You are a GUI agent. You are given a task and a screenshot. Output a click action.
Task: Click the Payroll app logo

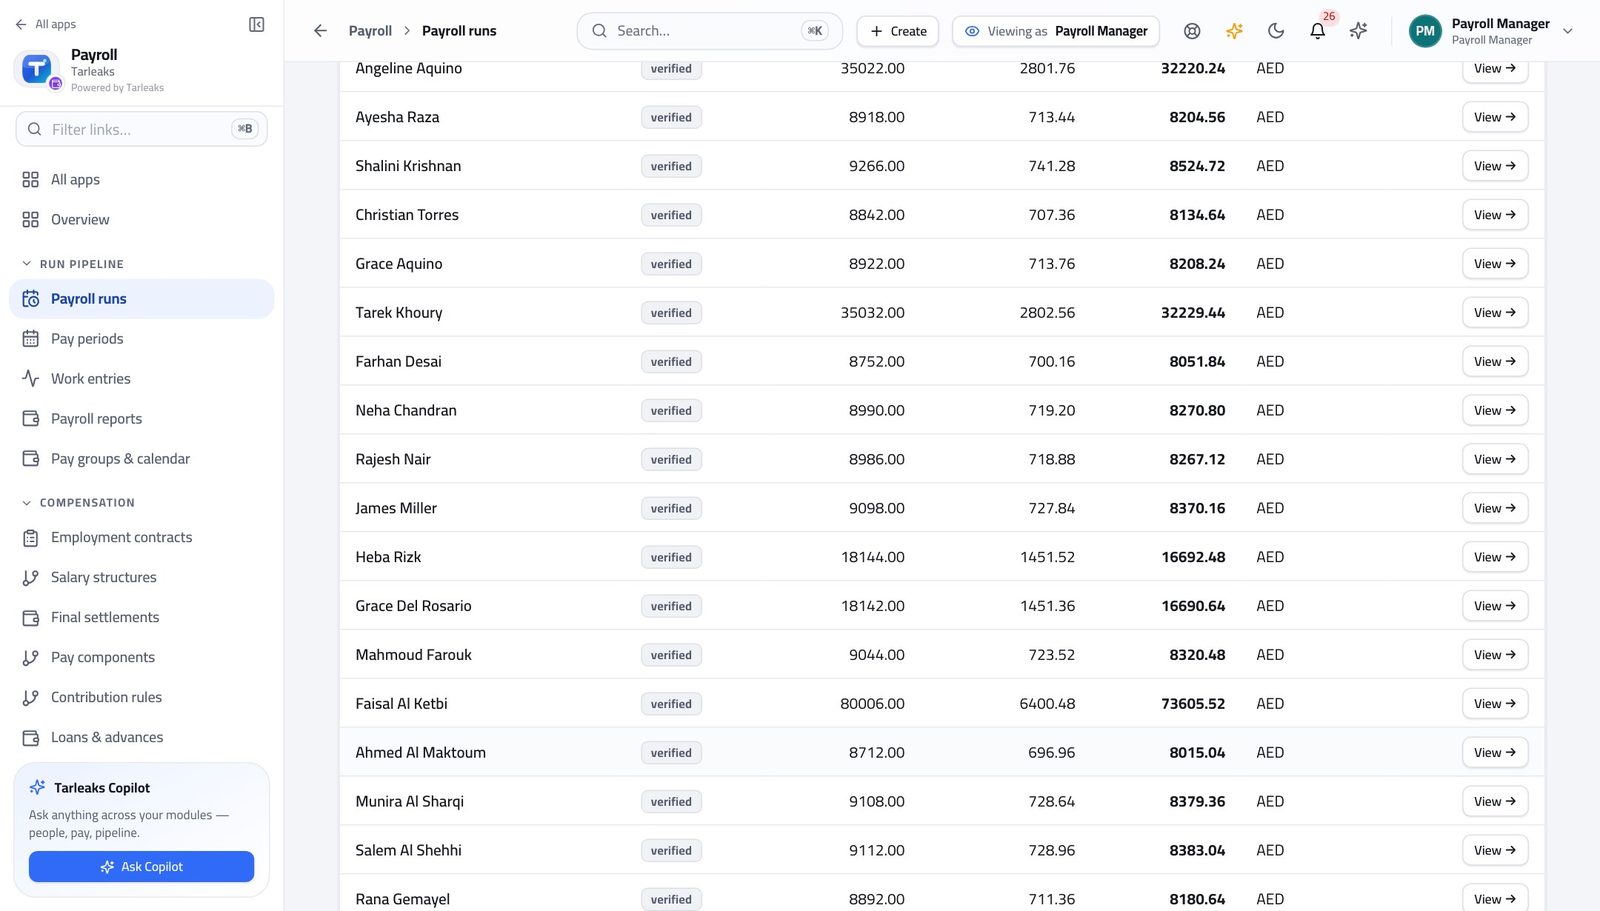(x=37, y=69)
